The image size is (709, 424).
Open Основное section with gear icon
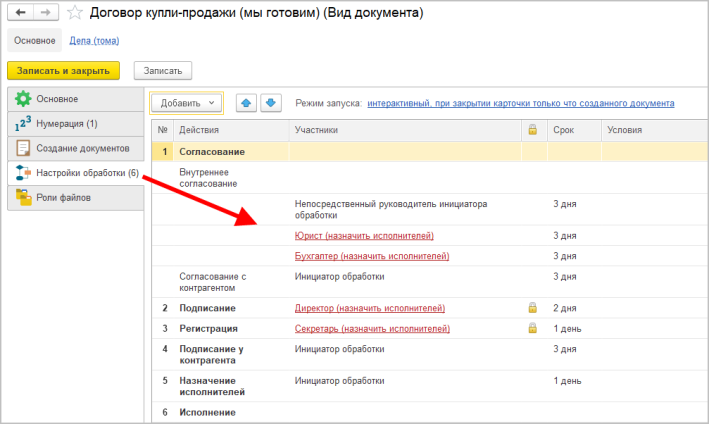pyautogui.click(x=76, y=99)
